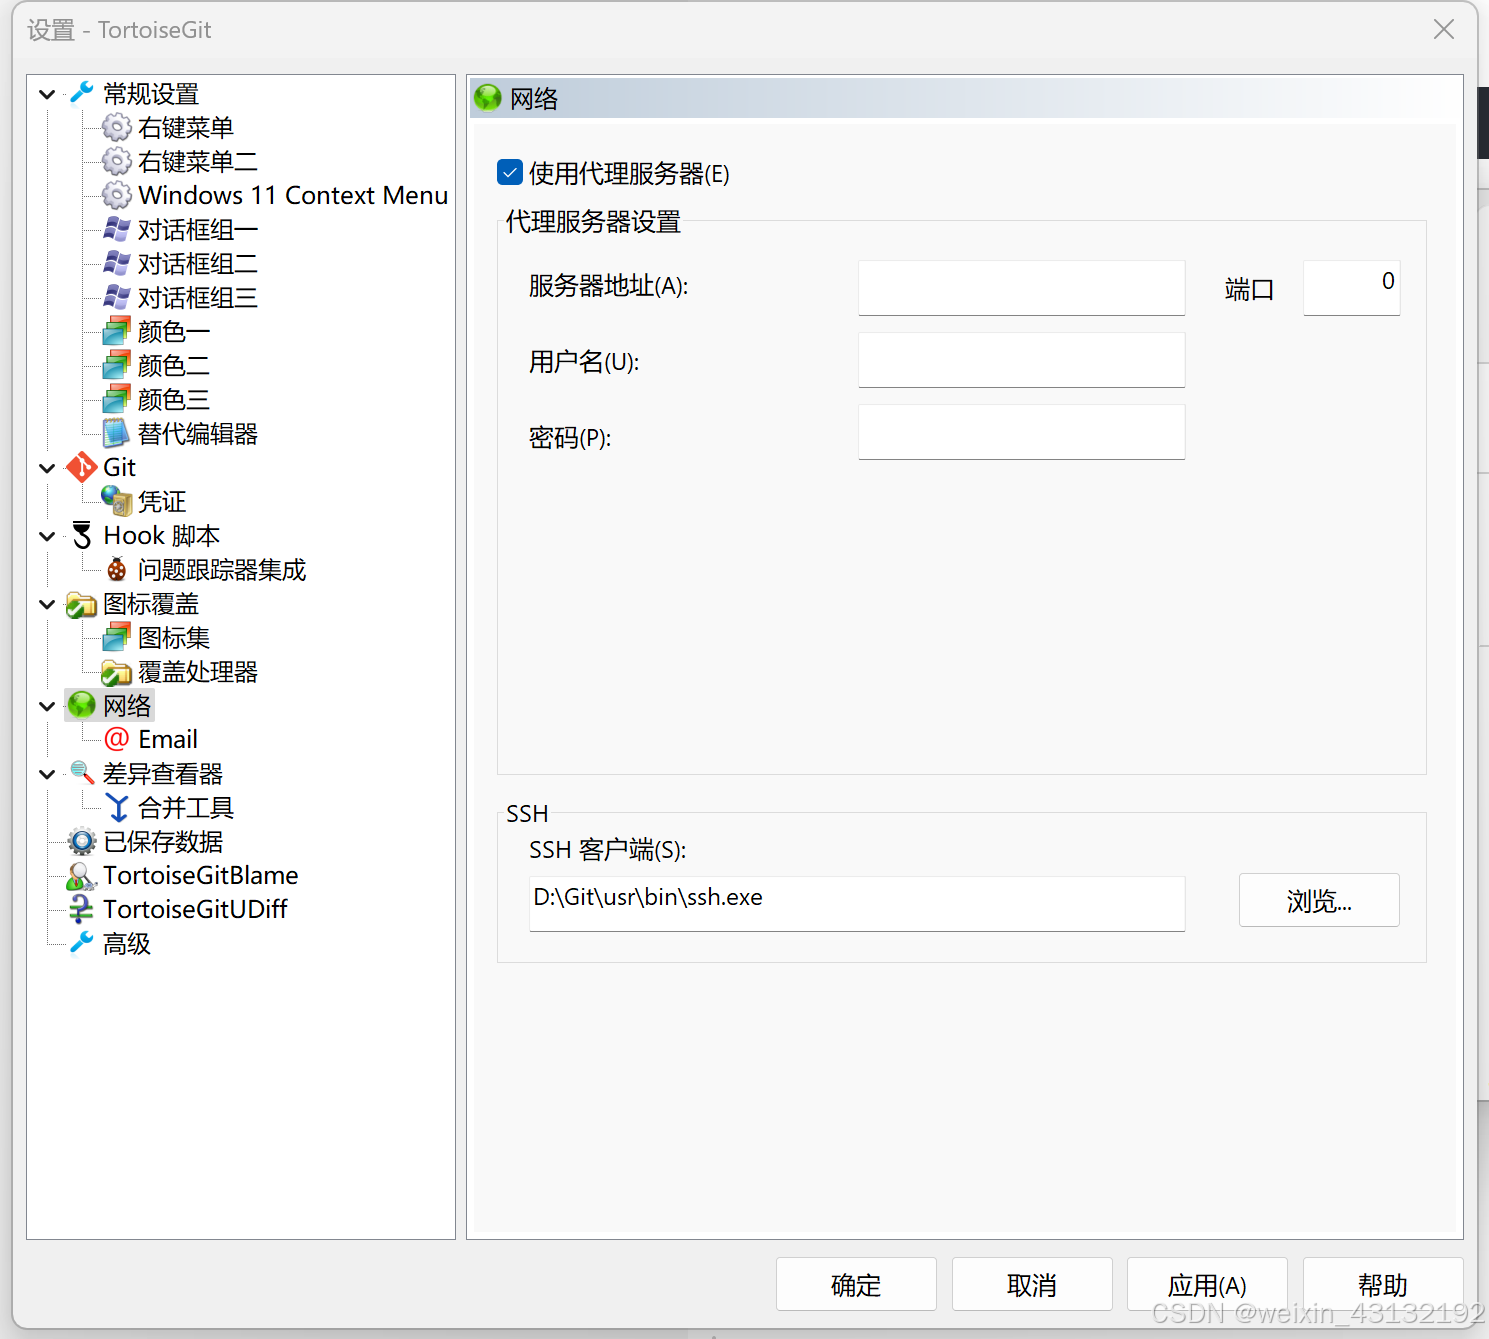Click the gear icon for 右键菜单二
The image size is (1489, 1339).
tap(117, 161)
